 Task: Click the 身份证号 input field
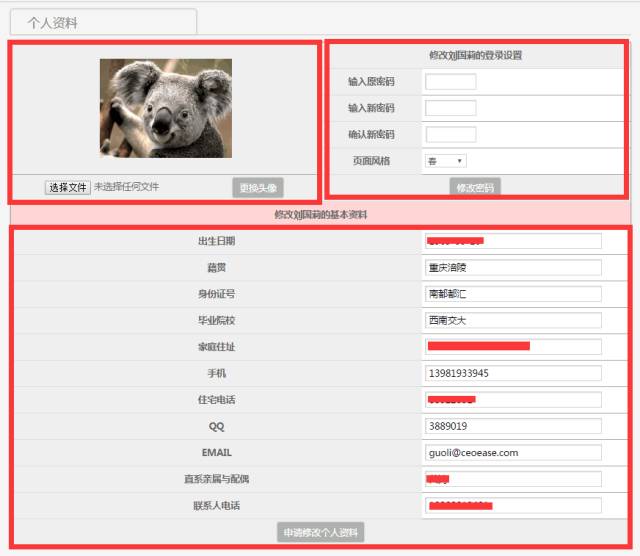pyautogui.click(x=513, y=294)
